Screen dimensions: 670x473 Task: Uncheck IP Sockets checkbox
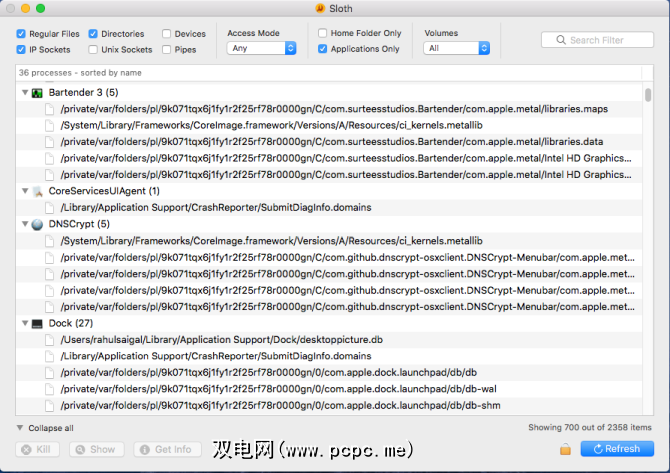pyautogui.click(x=21, y=49)
